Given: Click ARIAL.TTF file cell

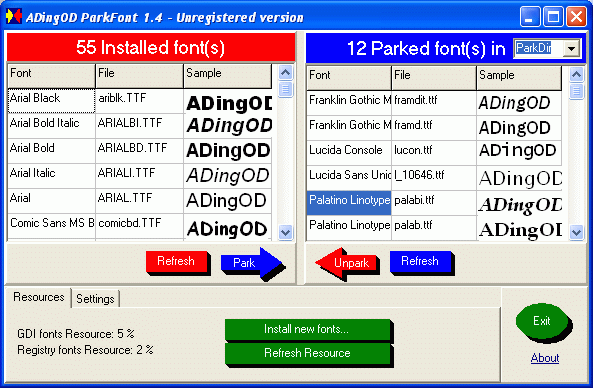Looking at the screenshot, I should (139, 200).
